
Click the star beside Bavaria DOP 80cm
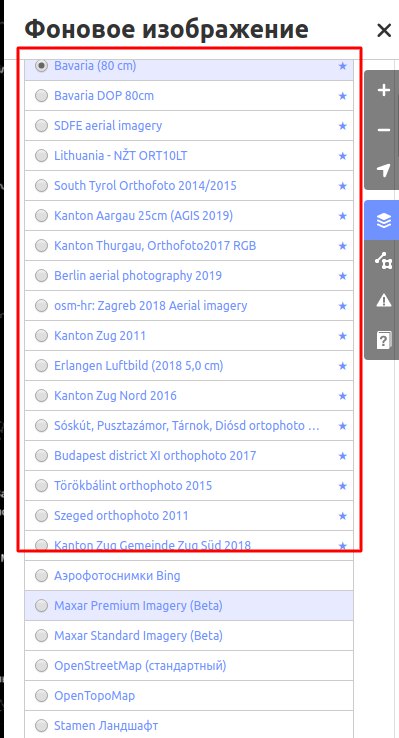[343, 96]
